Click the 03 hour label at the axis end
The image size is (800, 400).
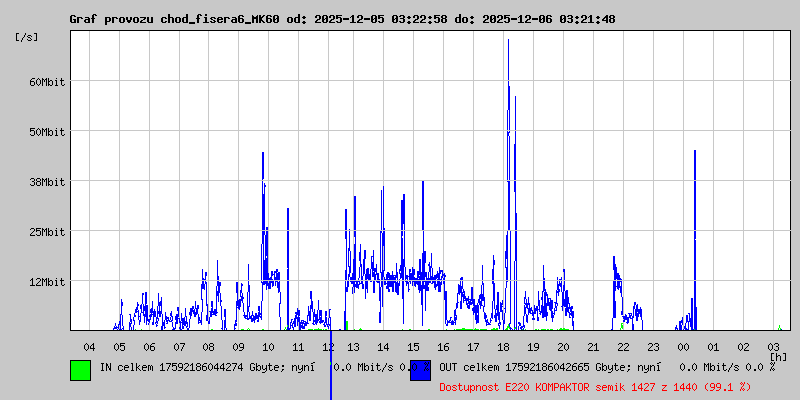click(x=773, y=346)
